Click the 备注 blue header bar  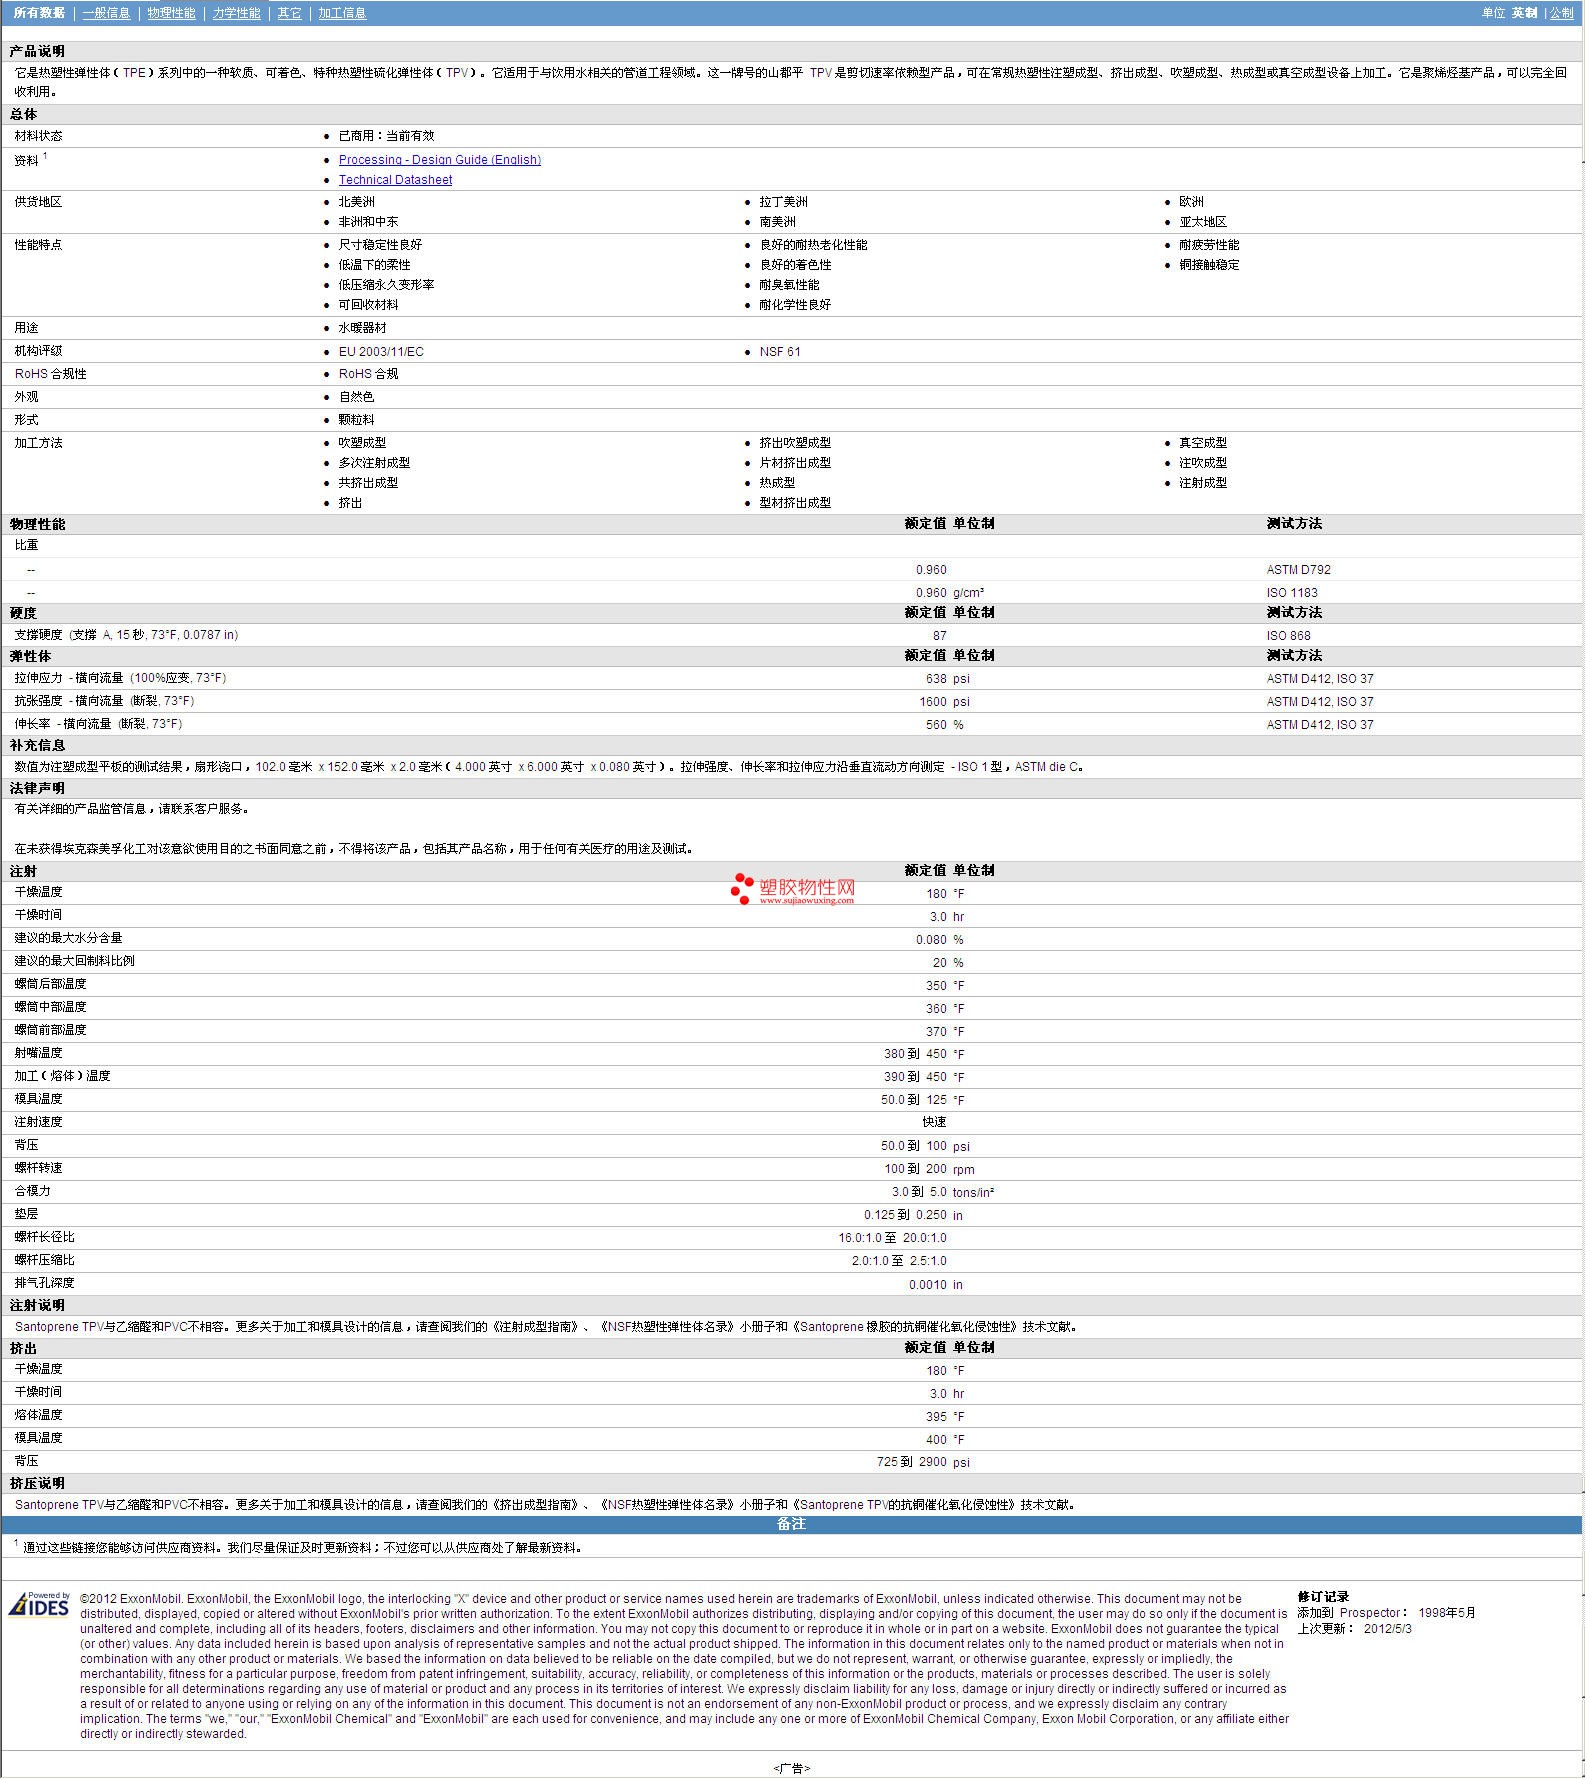[x=791, y=1524]
